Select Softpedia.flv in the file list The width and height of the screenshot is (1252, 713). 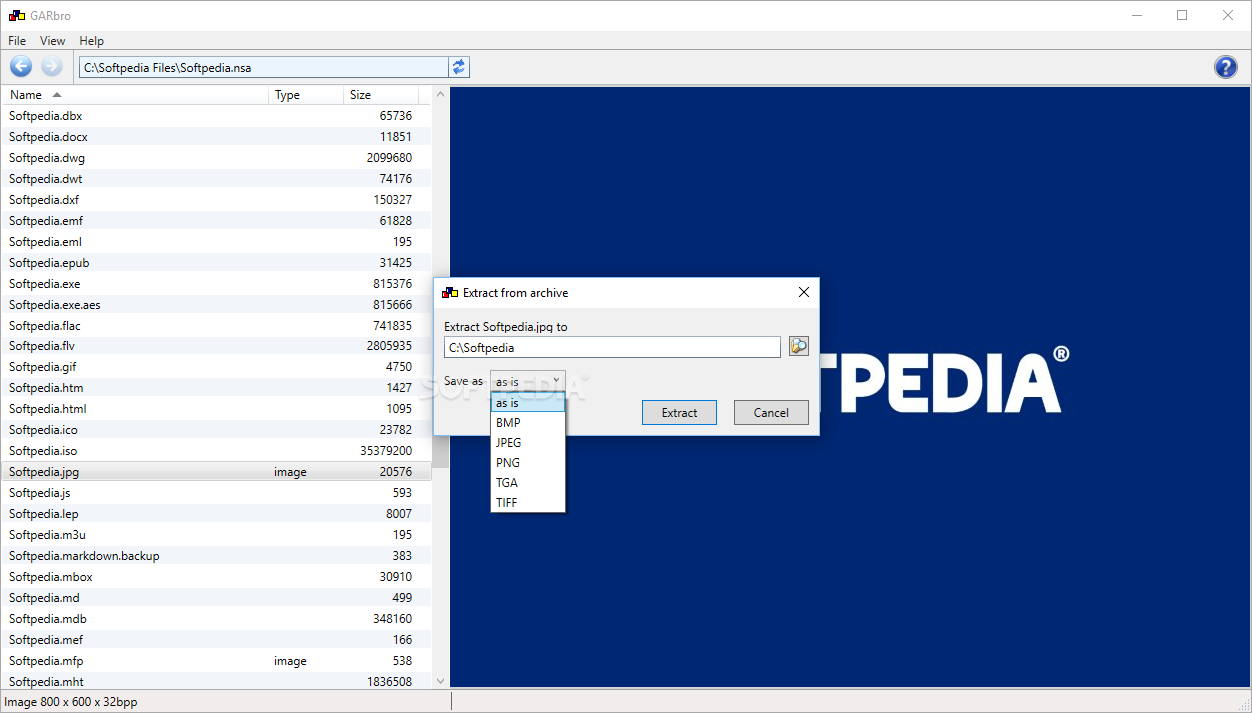(217, 346)
